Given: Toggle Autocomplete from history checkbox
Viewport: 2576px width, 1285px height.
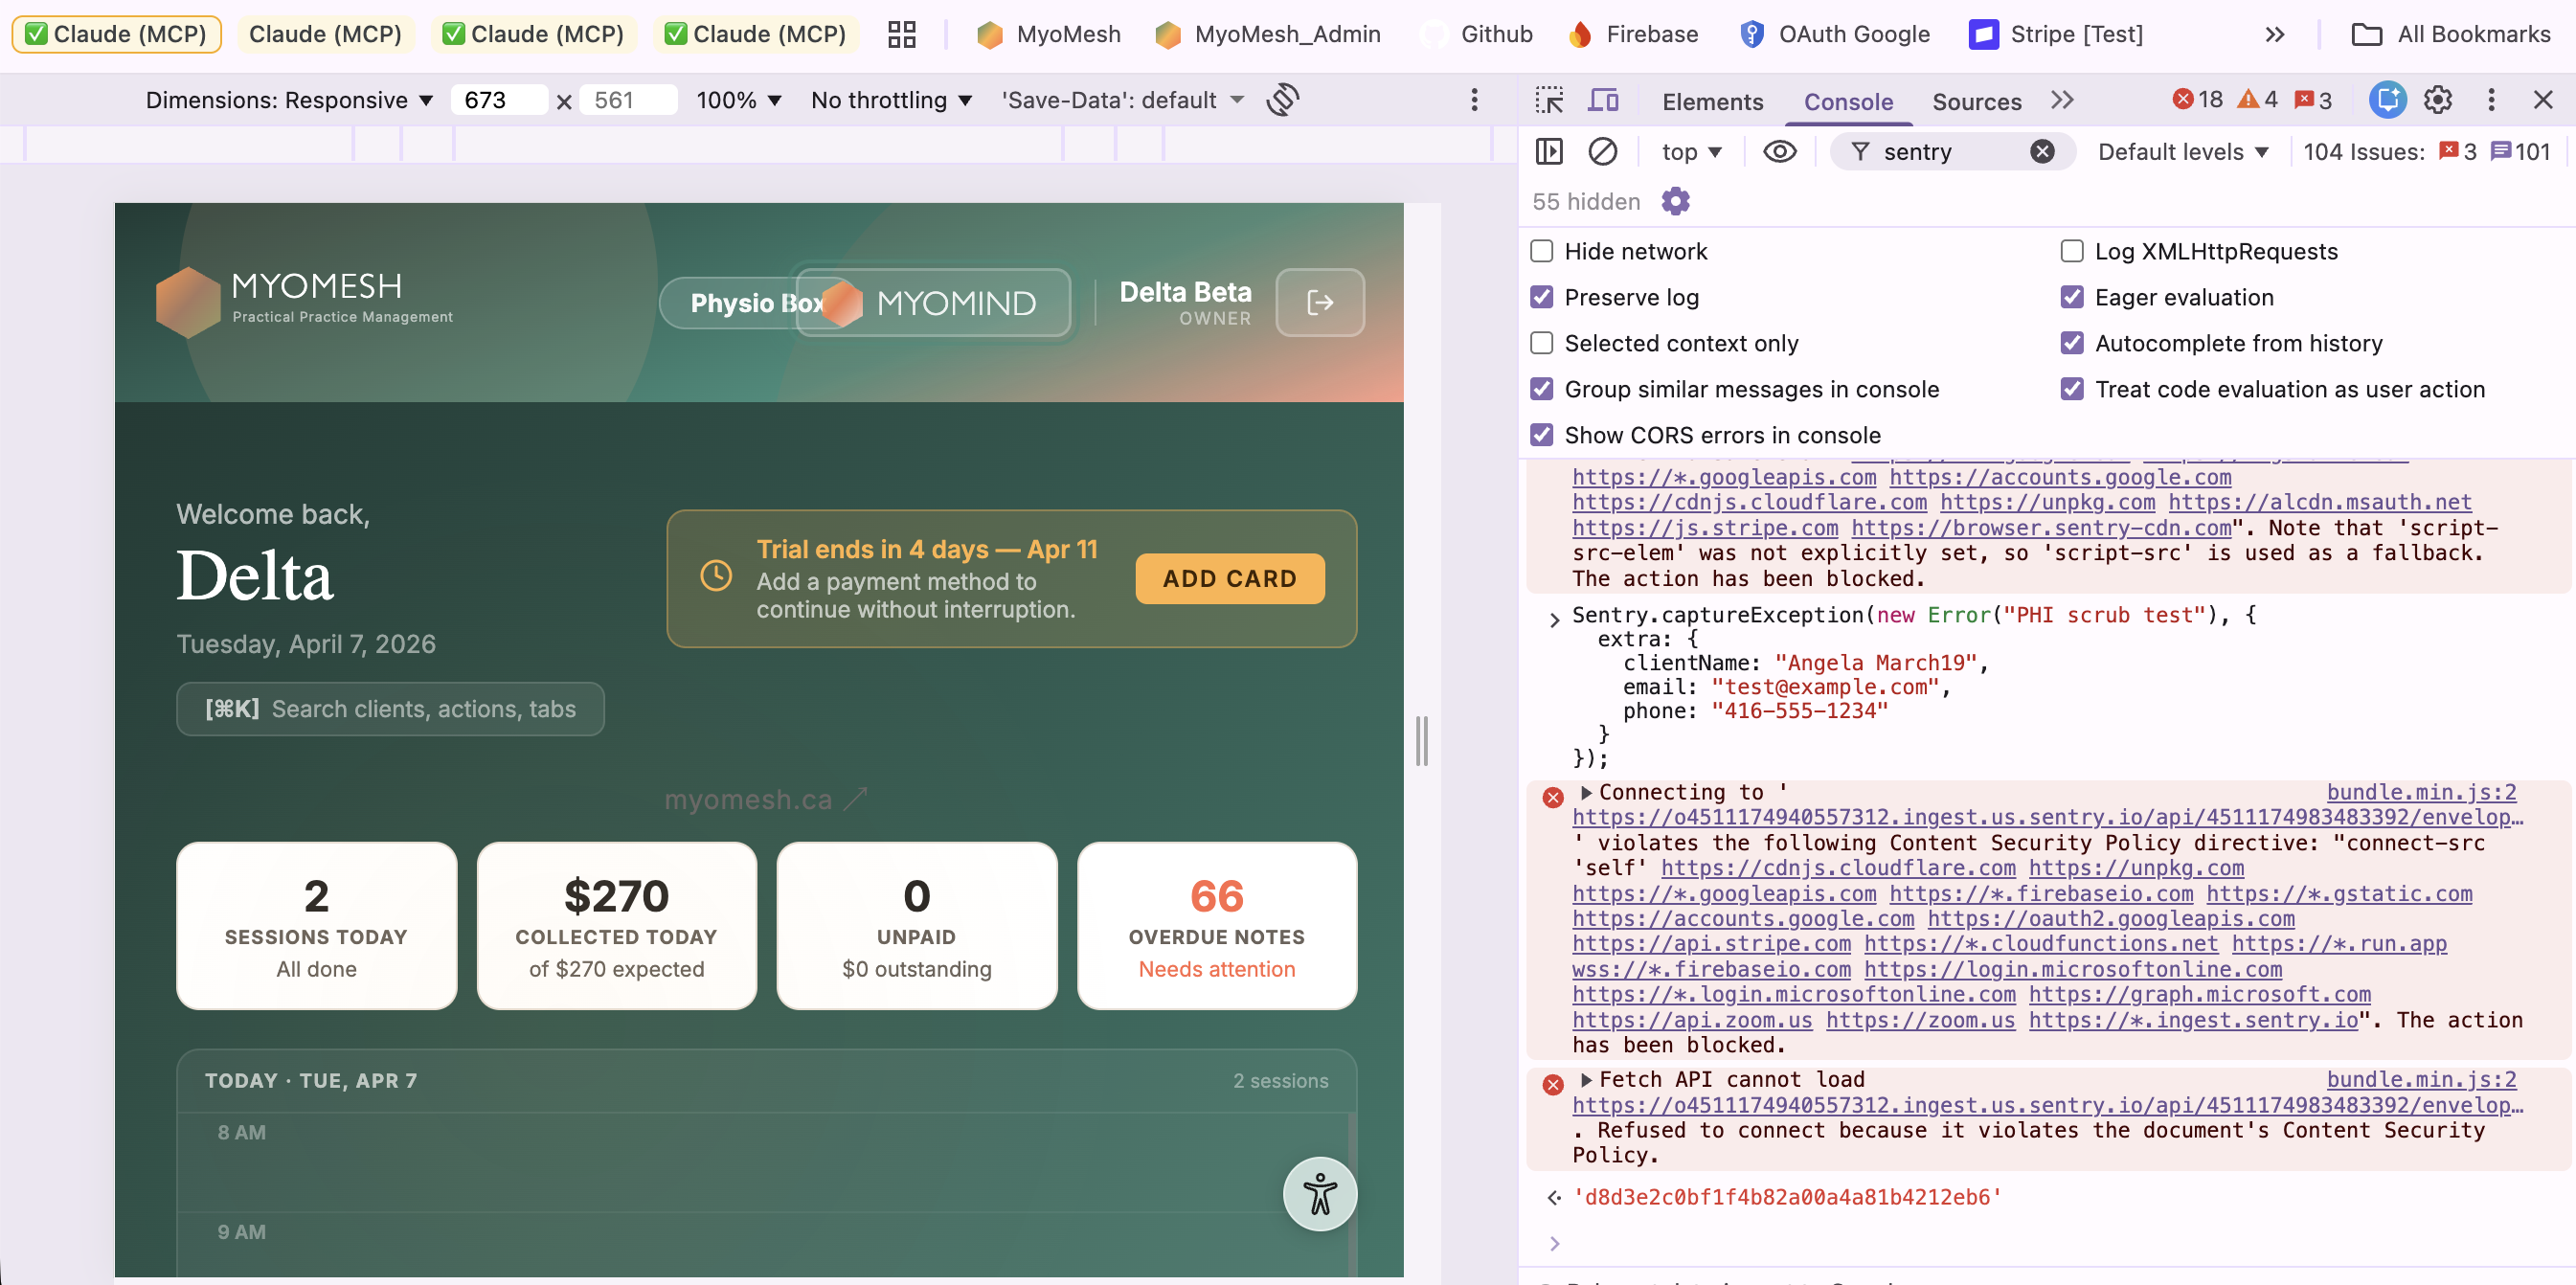Looking at the screenshot, I should (x=2072, y=343).
